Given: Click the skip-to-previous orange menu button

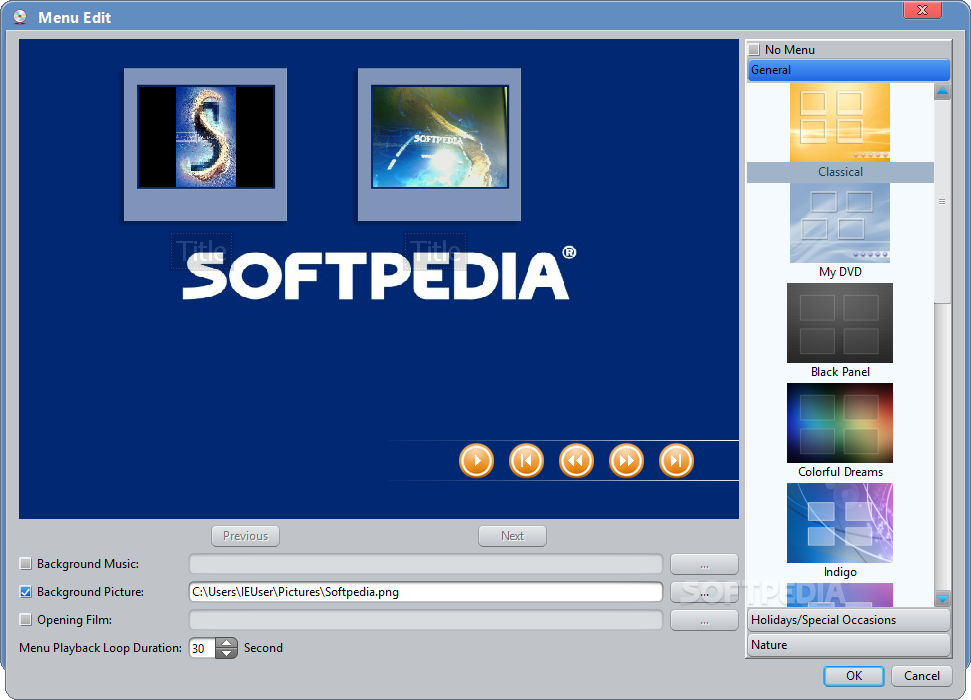Looking at the screenshot, I should (x=526, y=461).
